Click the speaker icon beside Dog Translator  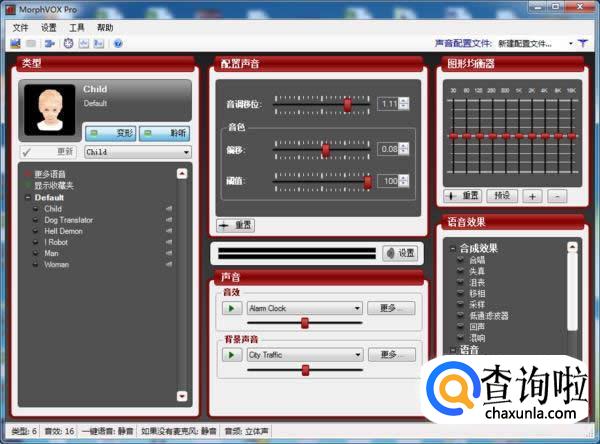[x=169, y=220]
